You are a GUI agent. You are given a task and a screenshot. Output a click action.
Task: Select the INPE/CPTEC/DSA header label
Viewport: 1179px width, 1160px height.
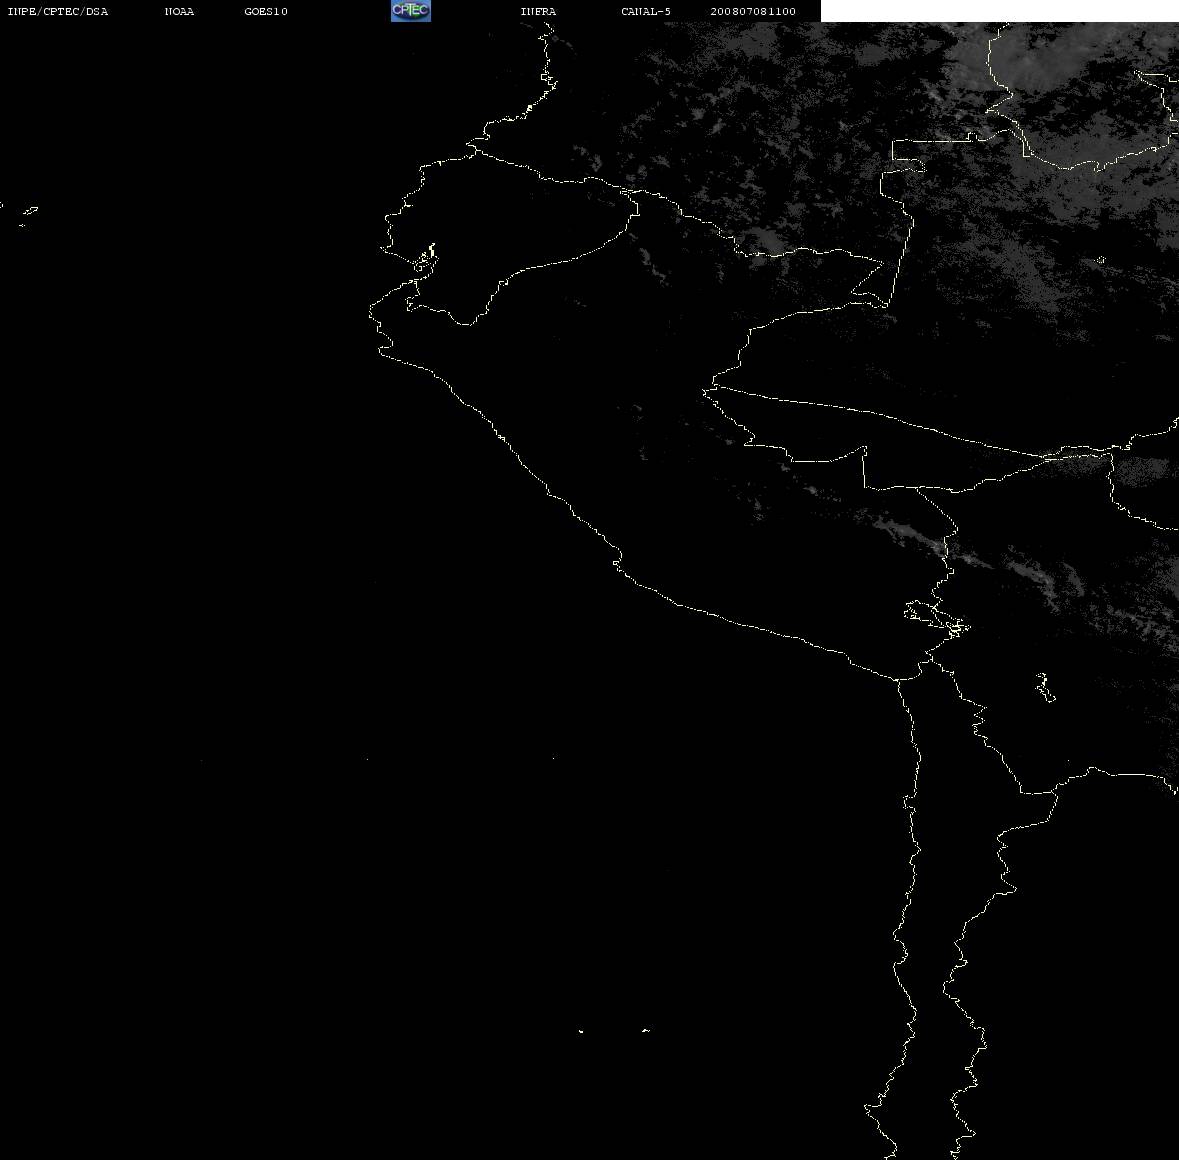click(58, 11)
